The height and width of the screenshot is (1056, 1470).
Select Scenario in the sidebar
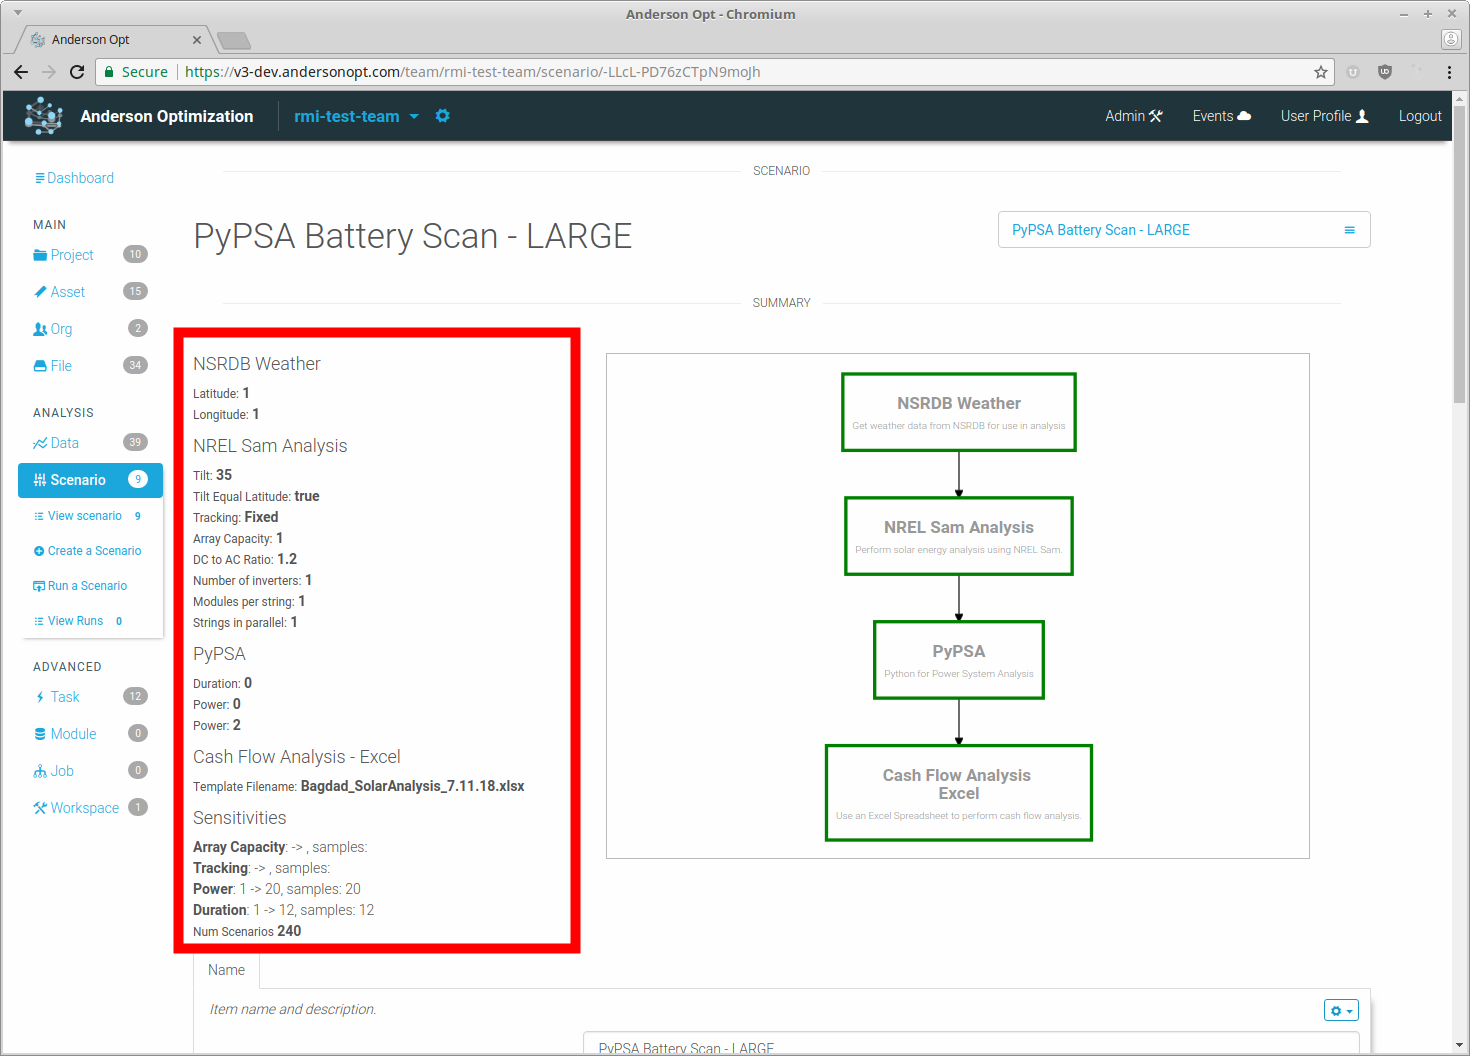click(x=90, y=480)
